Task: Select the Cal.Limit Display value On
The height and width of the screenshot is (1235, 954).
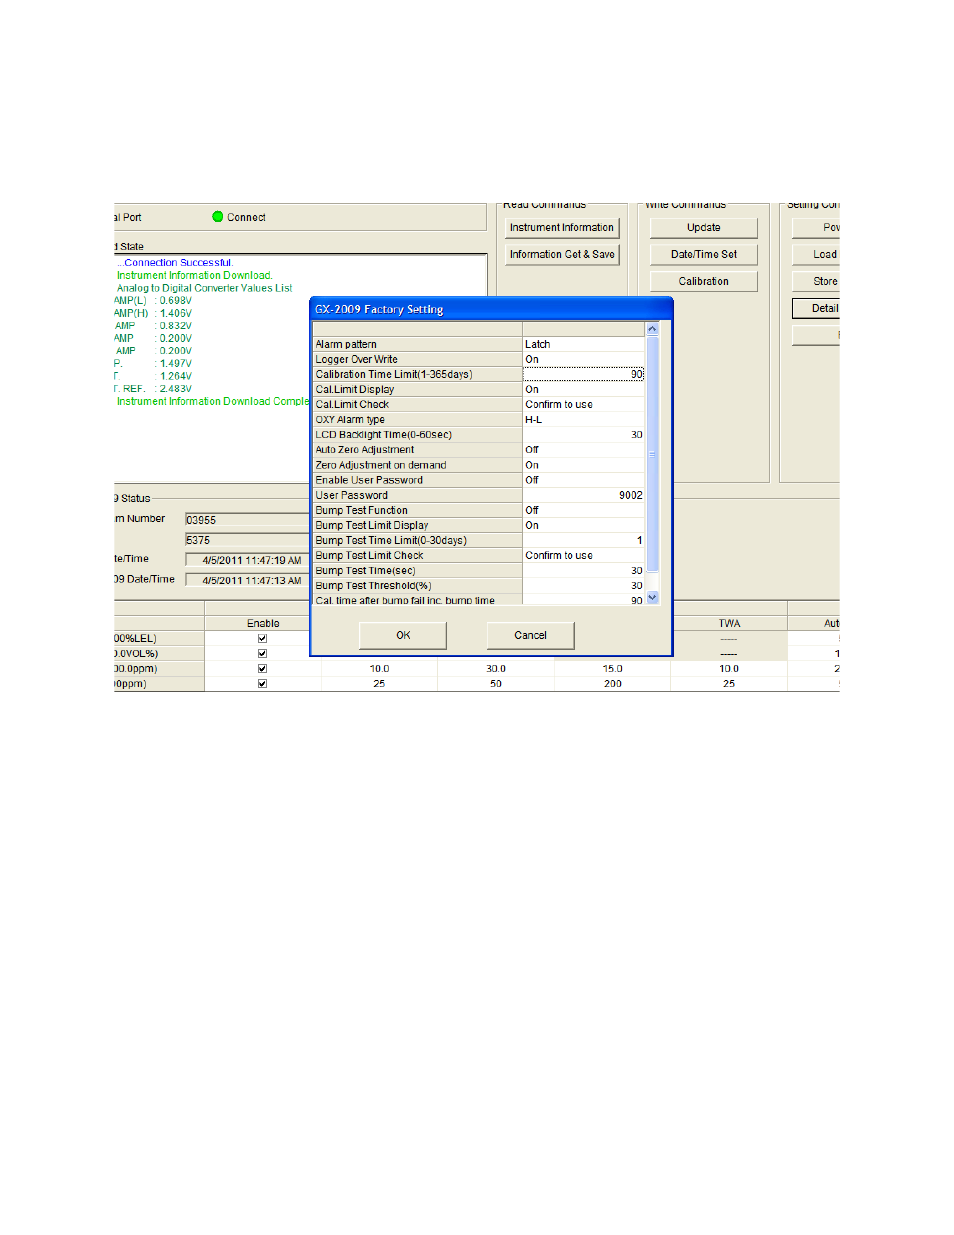Action: [584, 389]
